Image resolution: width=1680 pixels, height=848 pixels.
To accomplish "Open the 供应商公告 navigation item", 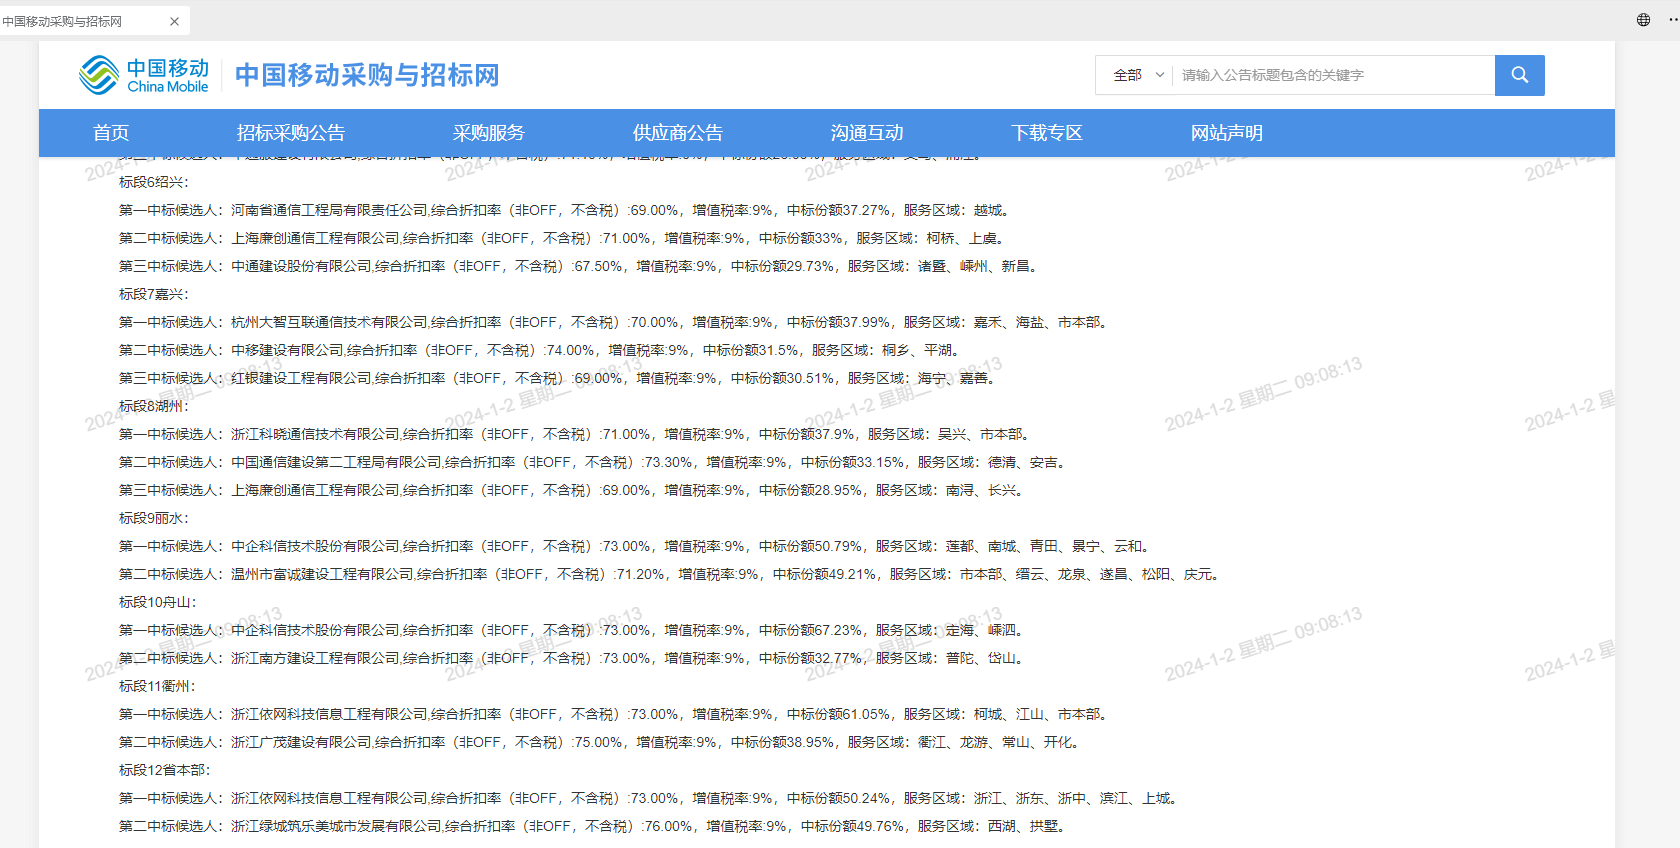I will coord(677,133).
